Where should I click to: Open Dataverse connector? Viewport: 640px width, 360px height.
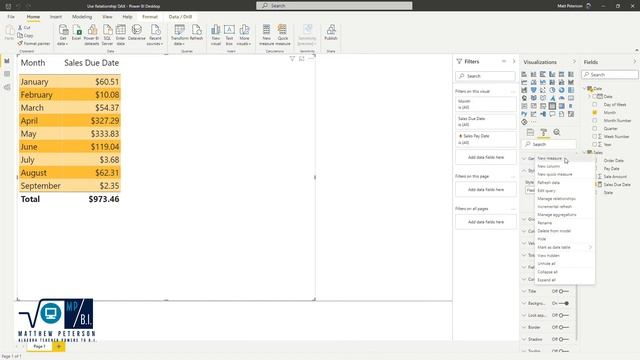tap(137, 33)
